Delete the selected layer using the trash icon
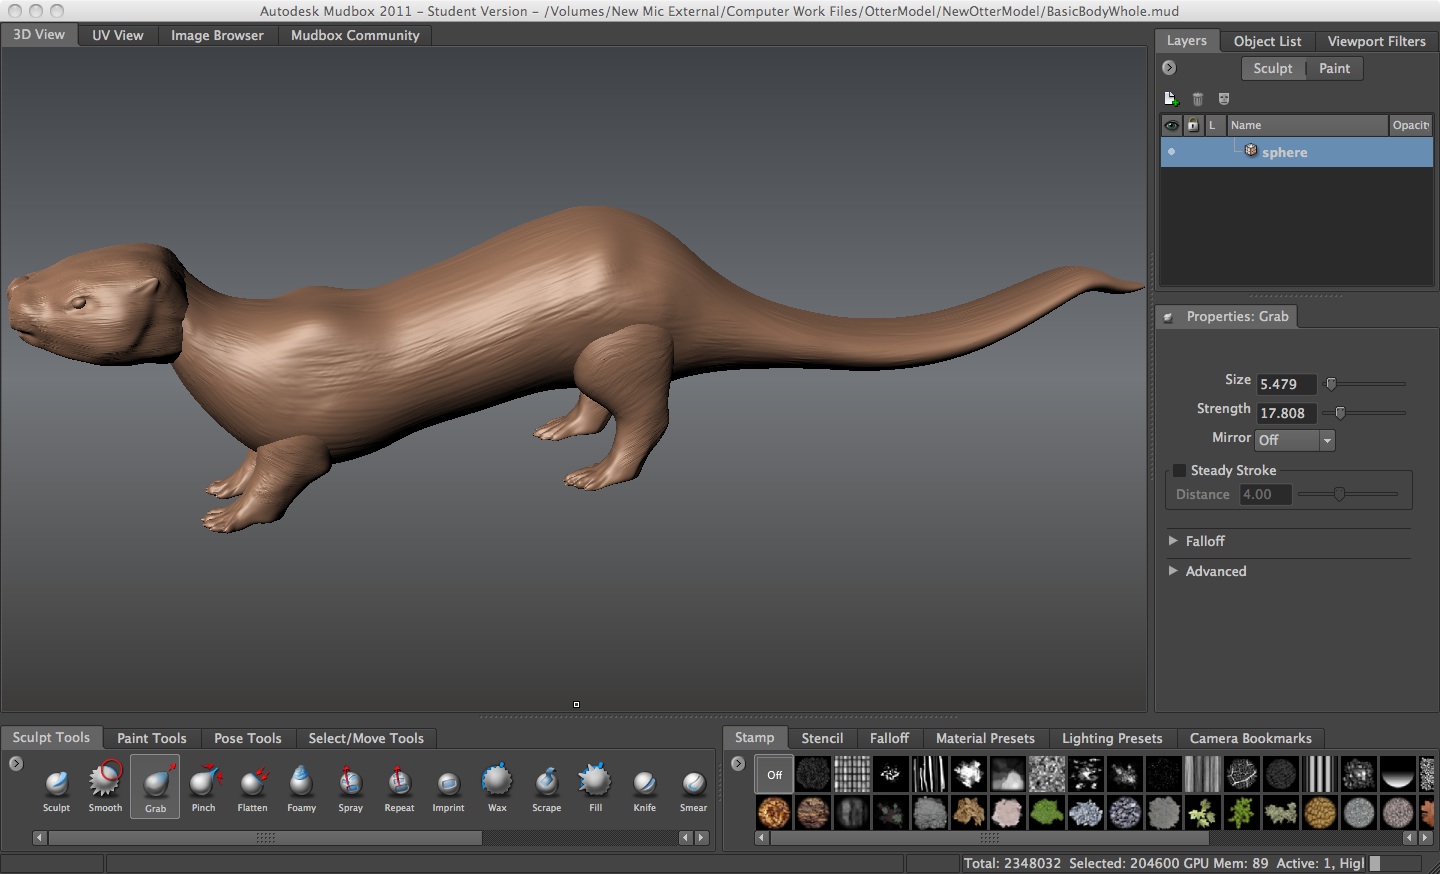 [1197, 99]
